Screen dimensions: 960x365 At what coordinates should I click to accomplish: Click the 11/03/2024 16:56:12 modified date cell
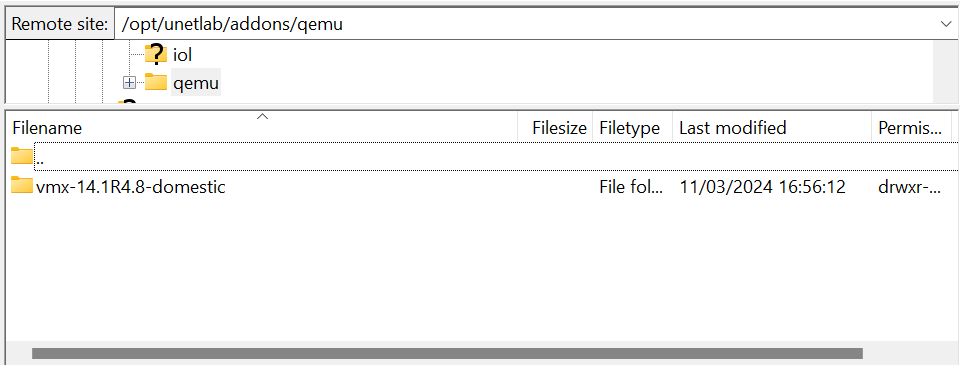click(x=762, y=186)
